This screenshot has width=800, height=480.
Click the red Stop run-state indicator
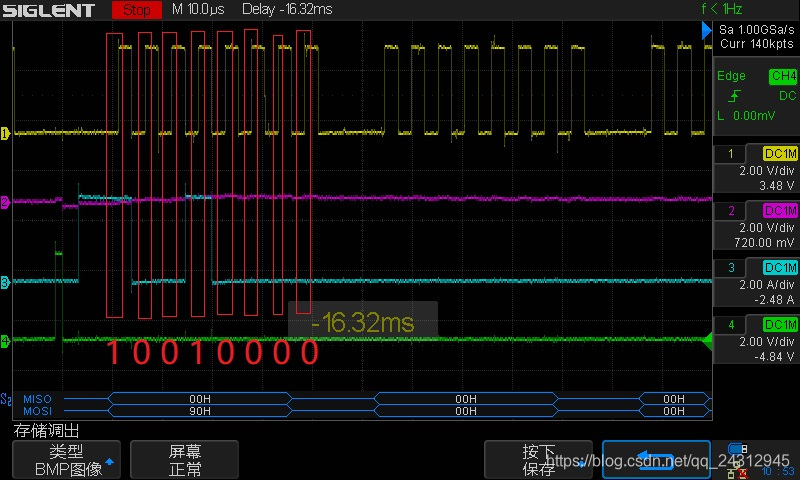(137, 10)
